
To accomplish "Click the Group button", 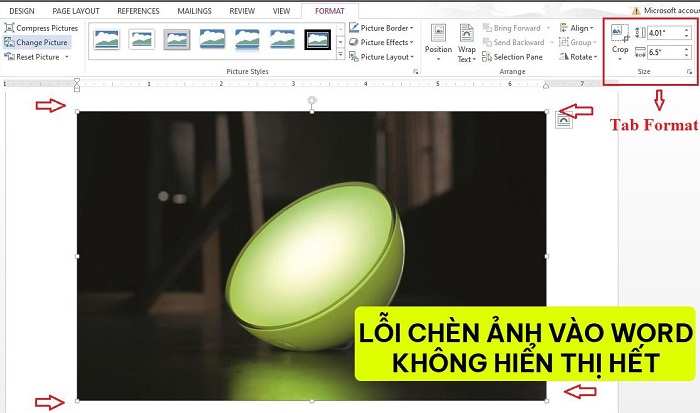I will tap(578, 42).
